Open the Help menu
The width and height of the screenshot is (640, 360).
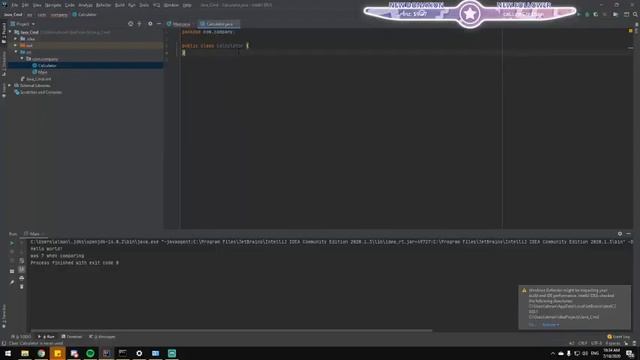pyautogui.click(x=187, y=5)
